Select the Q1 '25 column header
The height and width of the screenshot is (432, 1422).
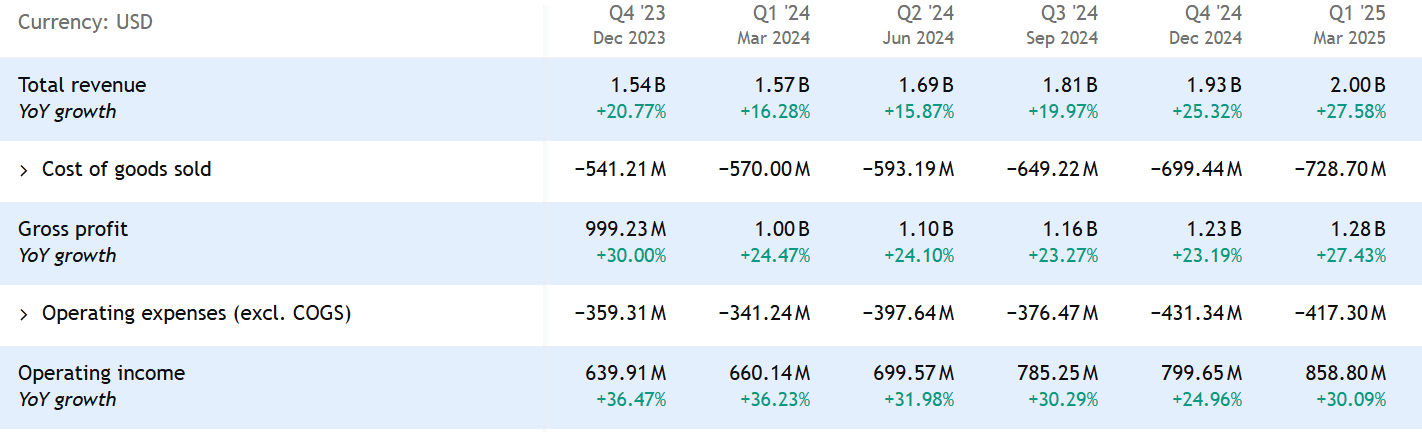(1350, 25)
